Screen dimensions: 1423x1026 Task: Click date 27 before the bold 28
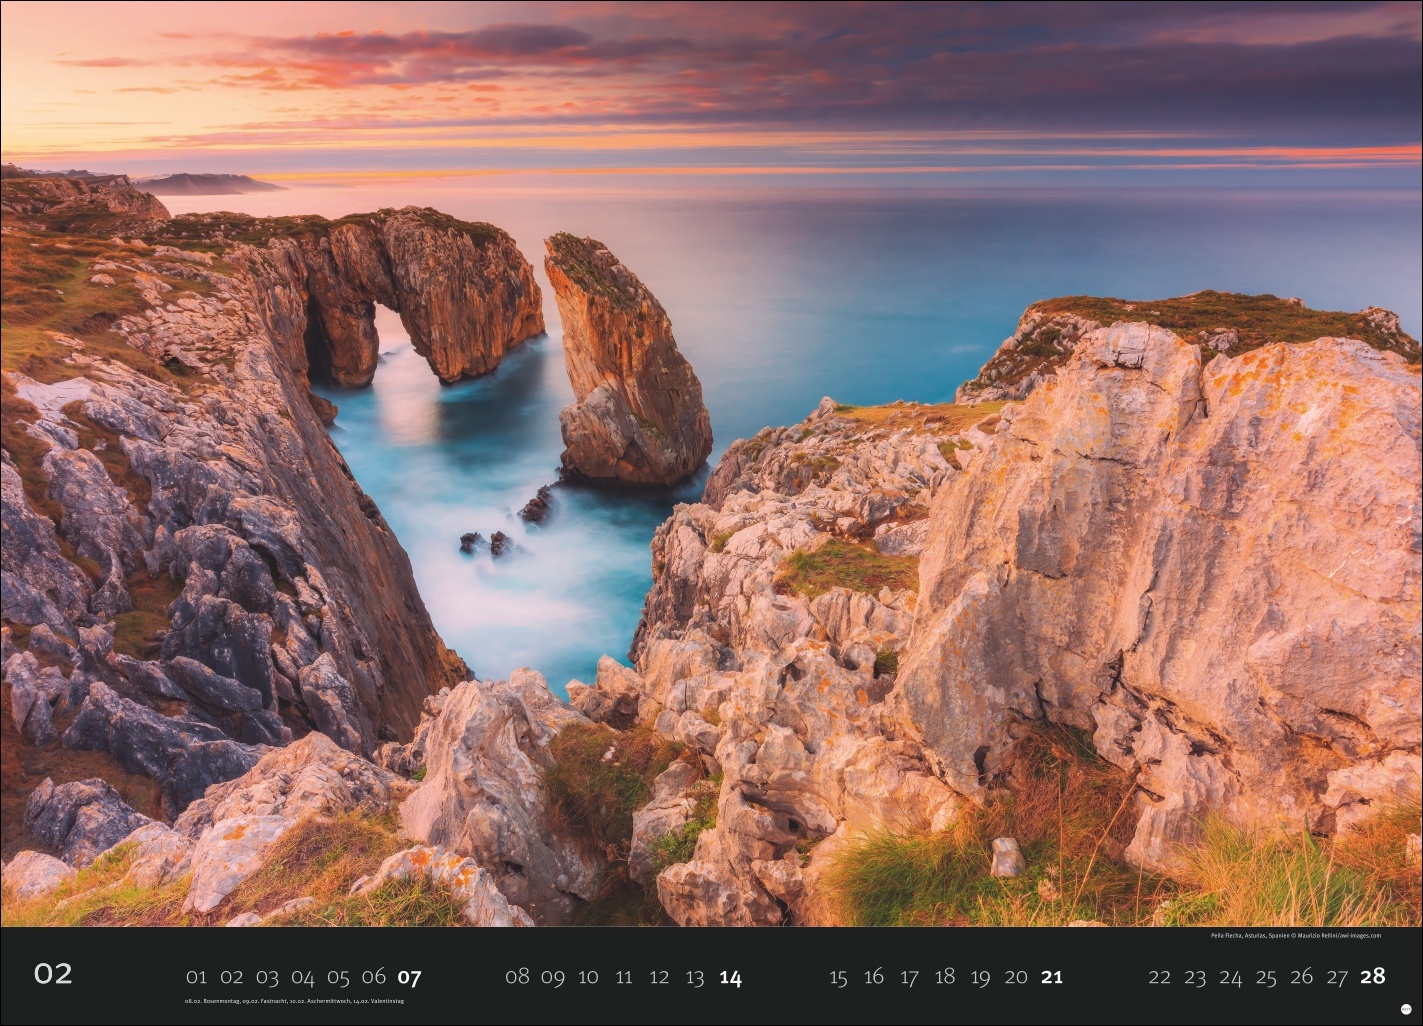pyautogui.click(x=1337, y=977)
